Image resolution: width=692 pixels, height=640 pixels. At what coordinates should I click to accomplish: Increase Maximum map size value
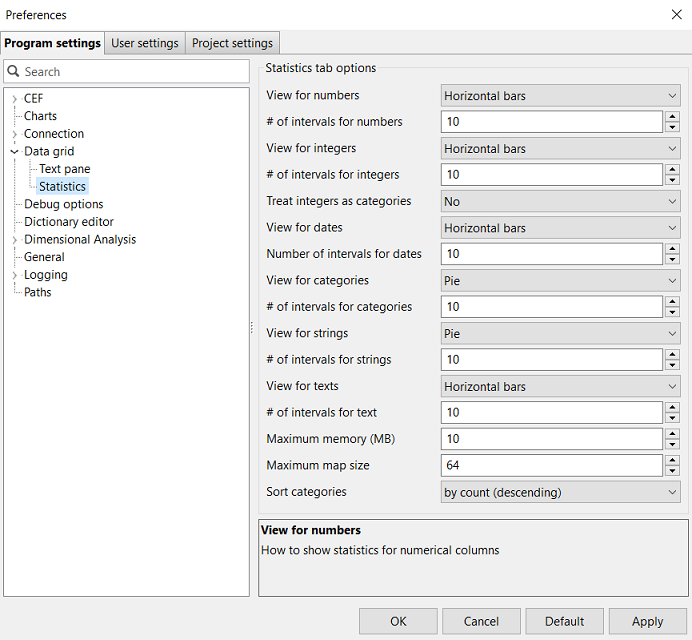tap(672, 460)
